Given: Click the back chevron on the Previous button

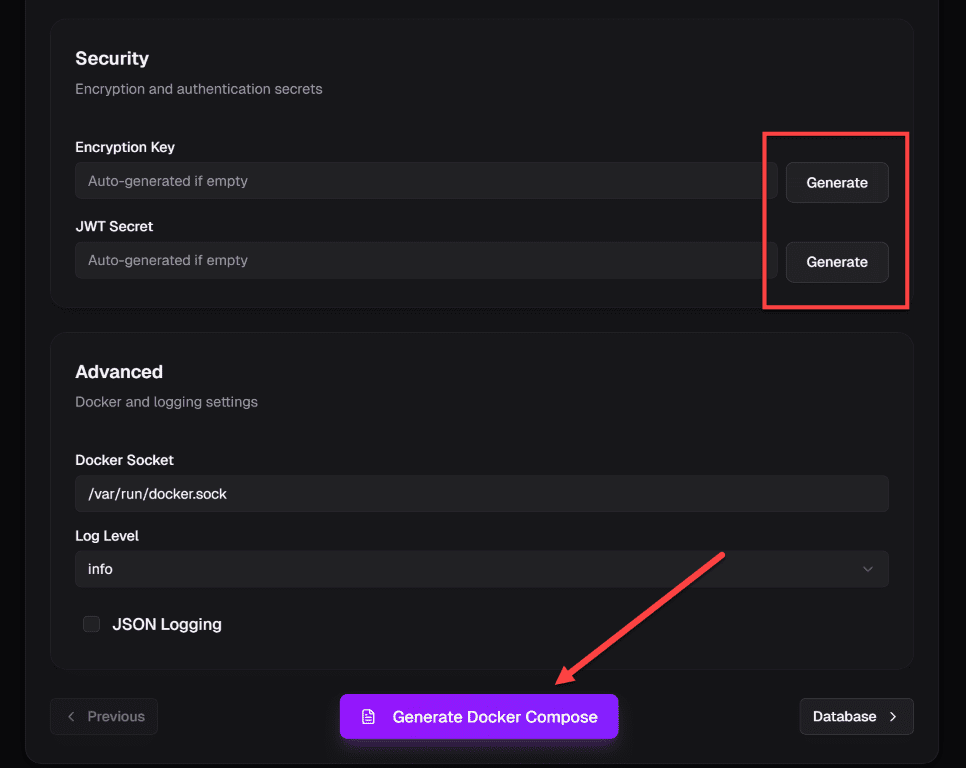Looking at the screenshot, I should pyautogui.click(x=70, y=716).
